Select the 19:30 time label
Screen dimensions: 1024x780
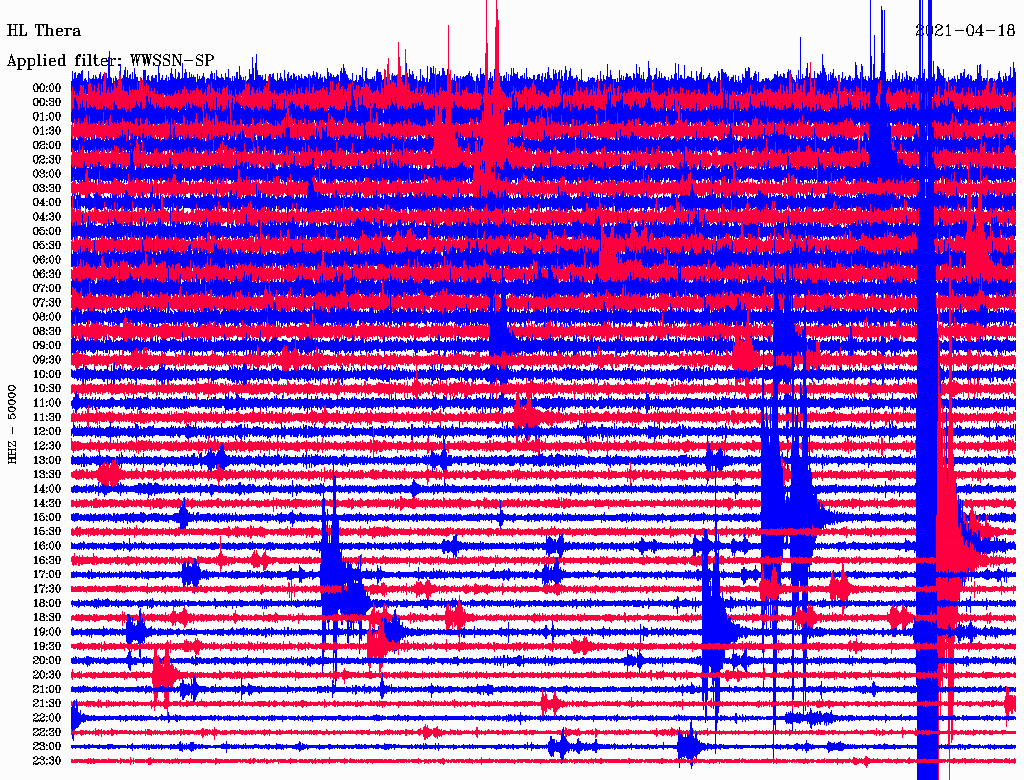(47, 647)
